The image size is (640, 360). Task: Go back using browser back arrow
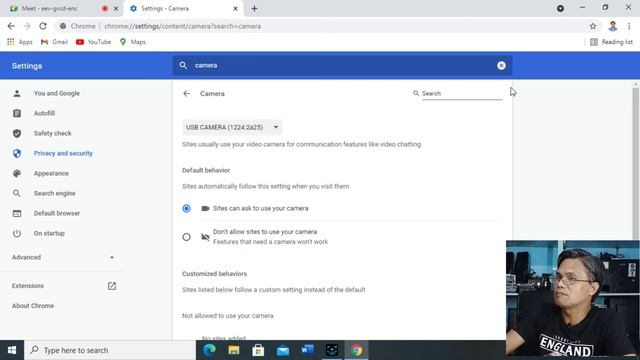pyautogui.click(x=11, y=26)
